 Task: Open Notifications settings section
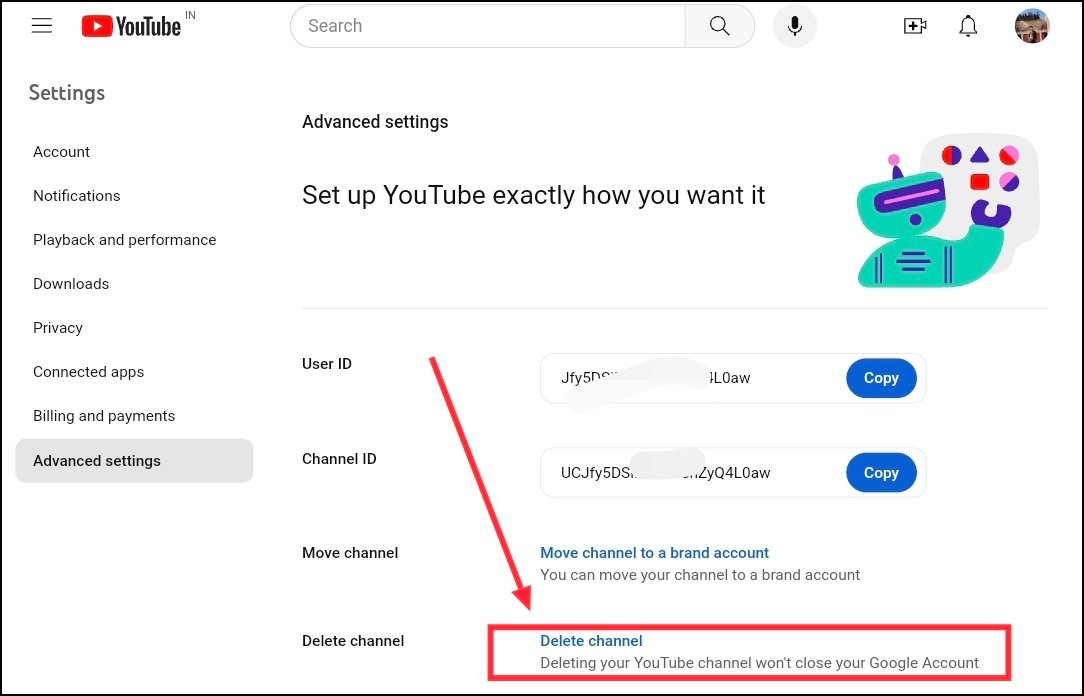click(x=77, y=196)
